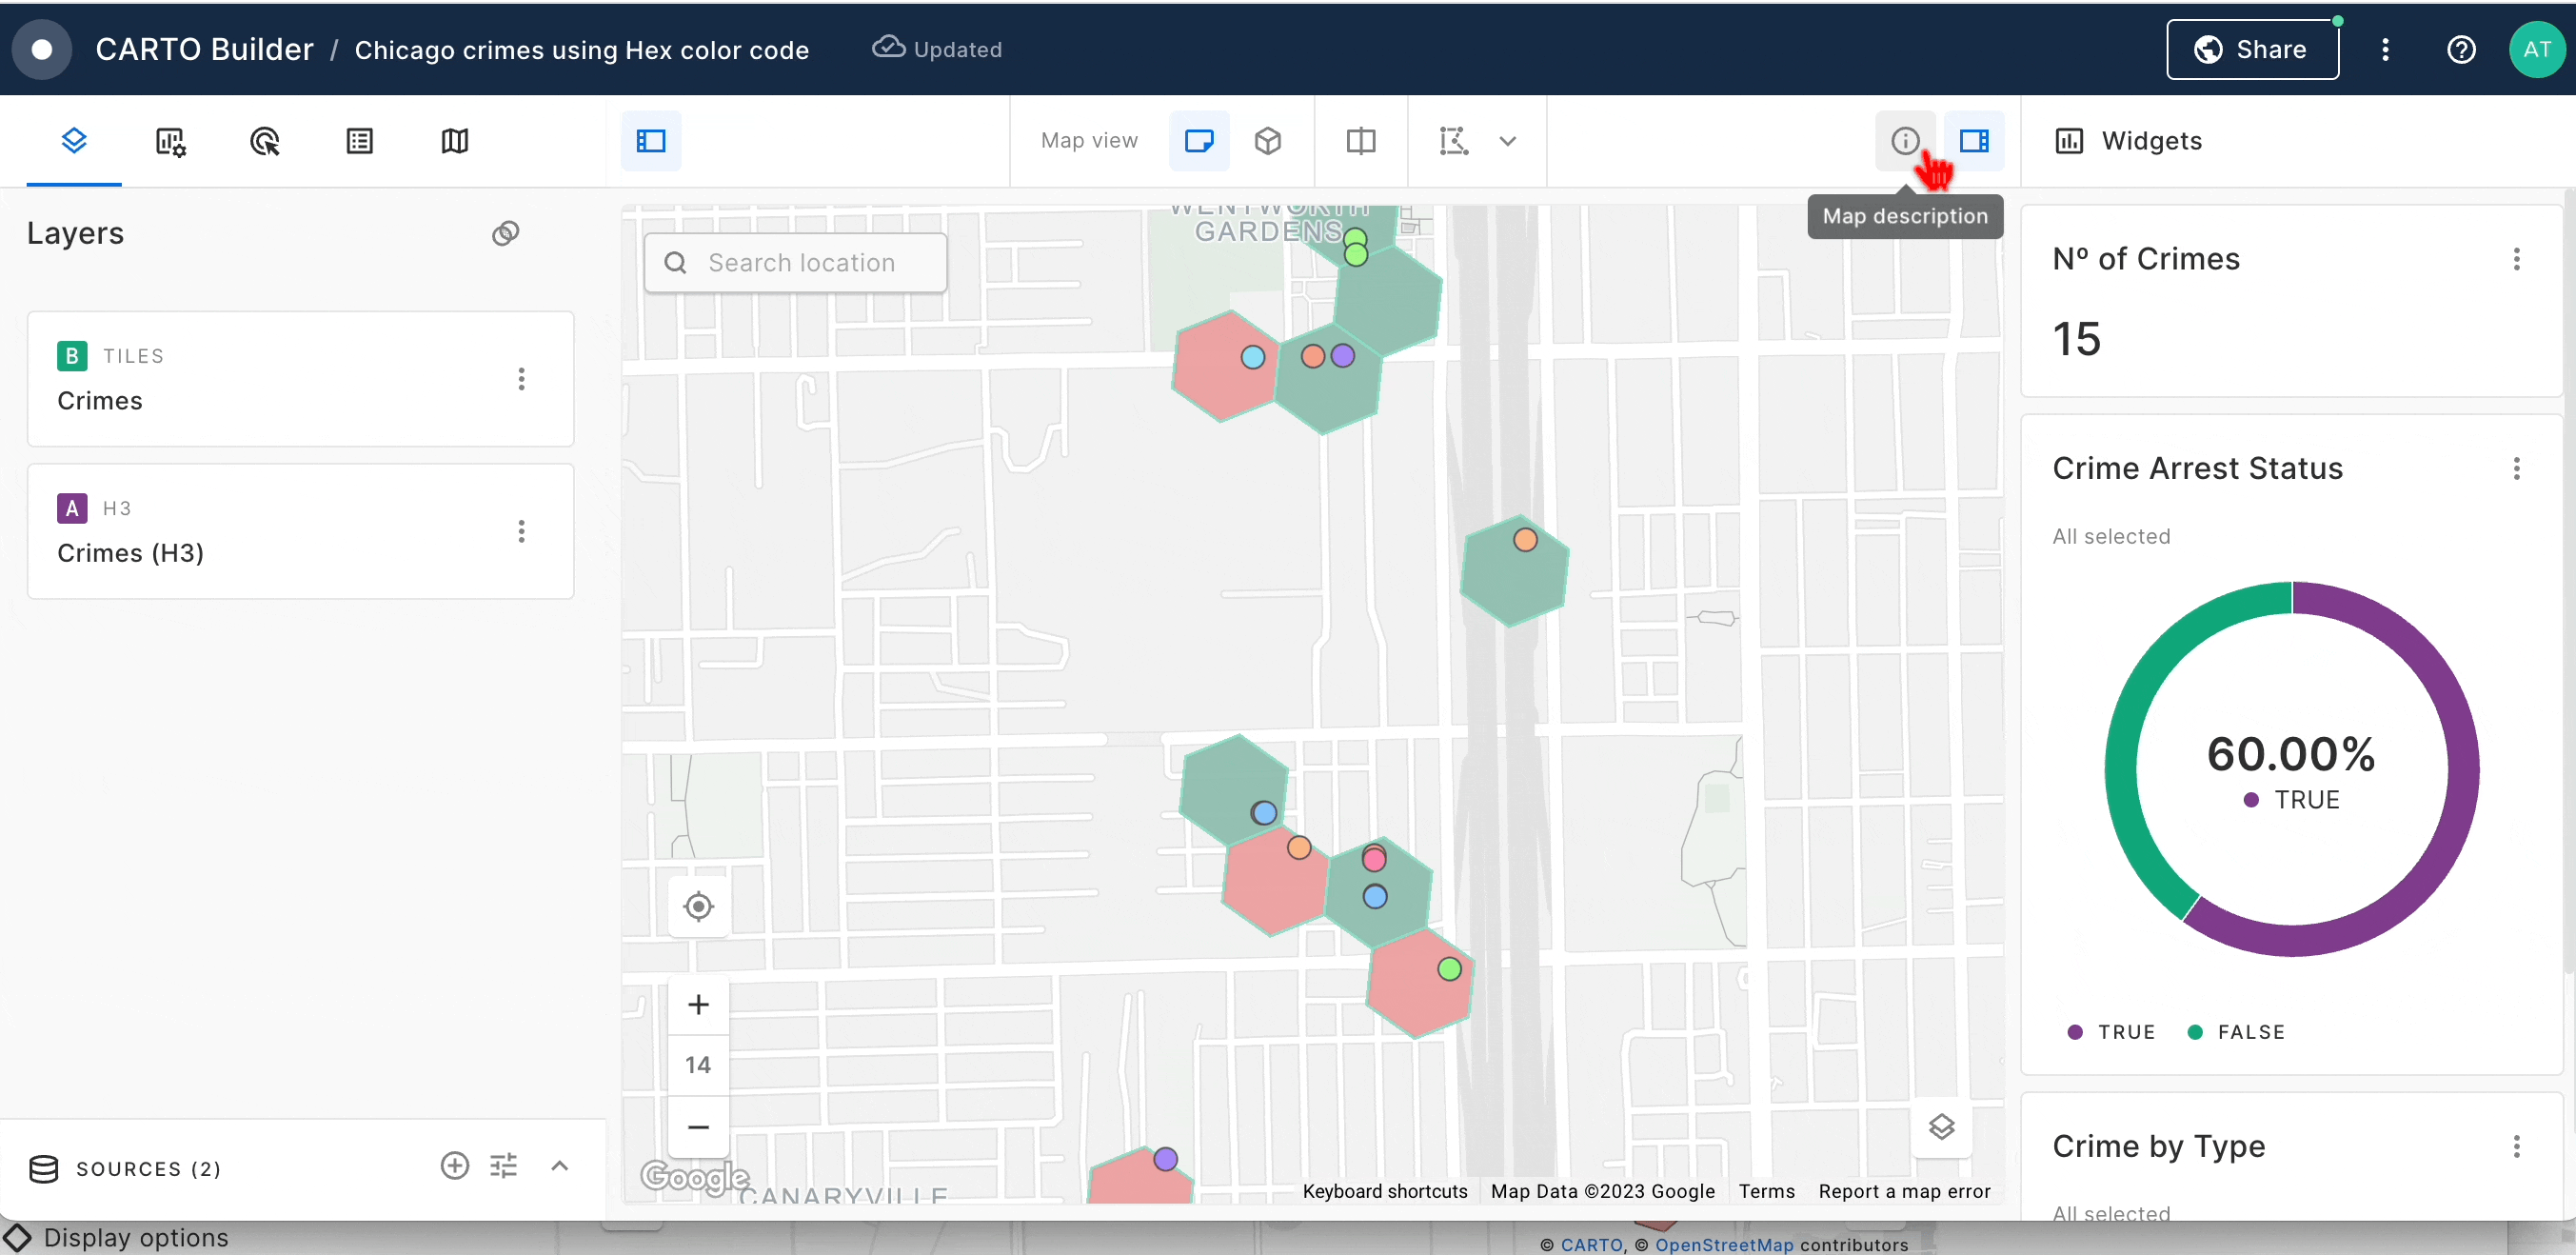Open the Interactions tab icon
2576x1255 pixels.
point(264,141)
